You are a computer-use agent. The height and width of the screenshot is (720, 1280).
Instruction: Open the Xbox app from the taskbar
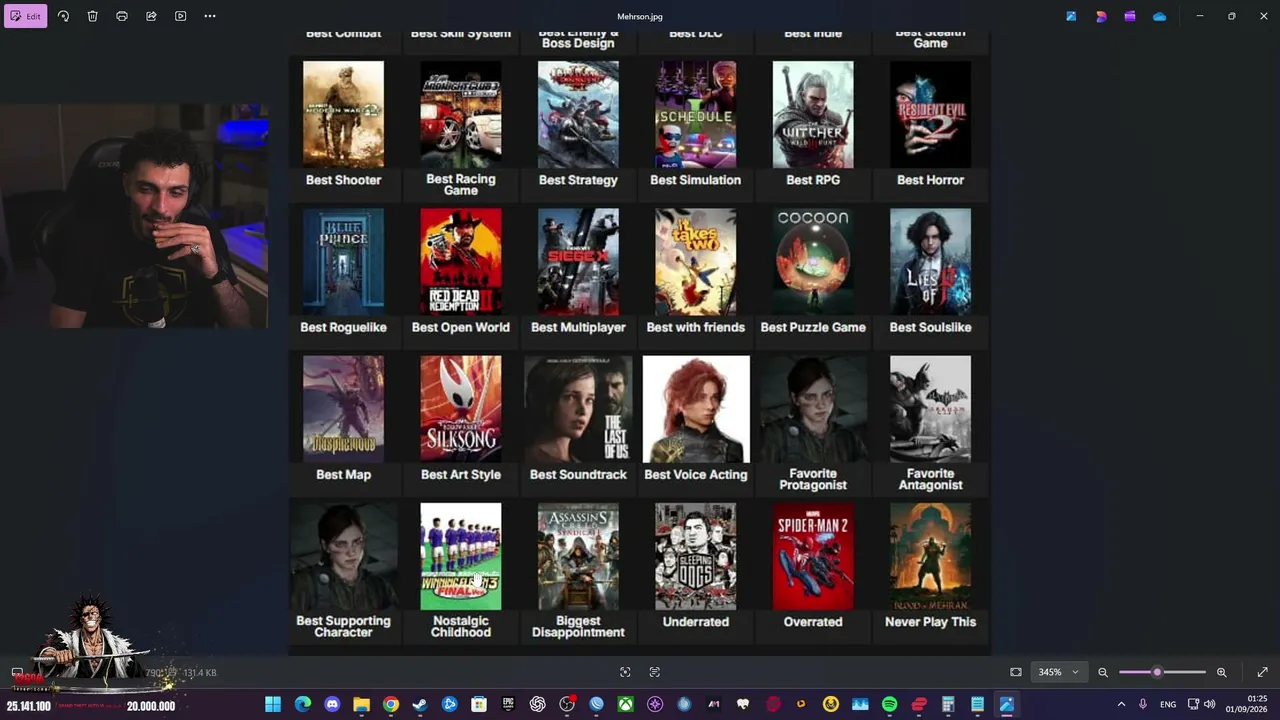coord(626,705)
